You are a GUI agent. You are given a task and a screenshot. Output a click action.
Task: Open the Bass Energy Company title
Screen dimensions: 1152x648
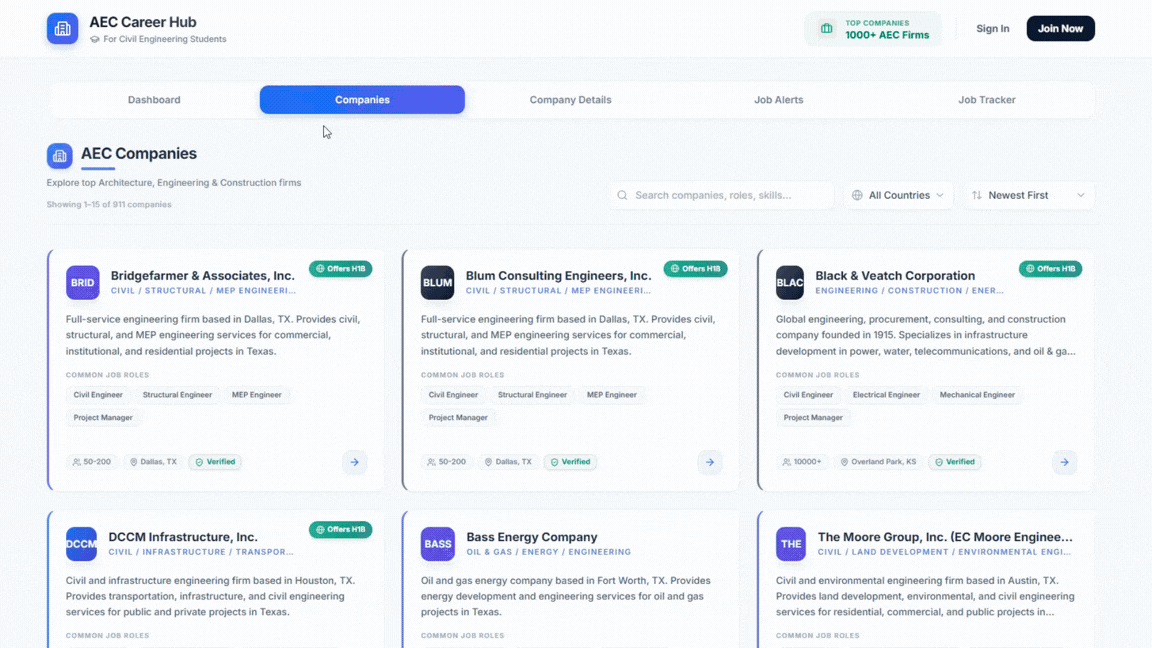pyautogui.click(x=532, y=537)
